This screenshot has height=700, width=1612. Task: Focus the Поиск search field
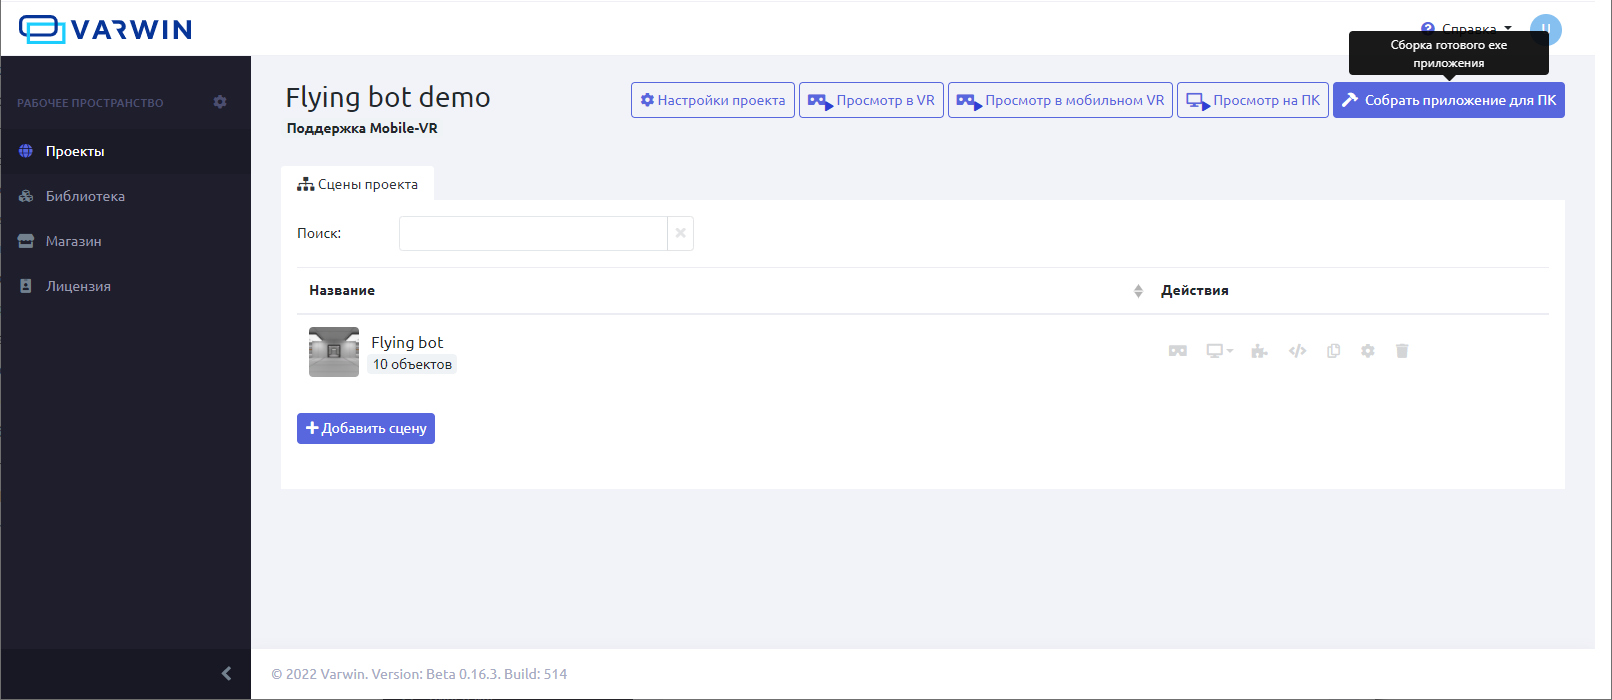pyautogui.click(x=533, y=233)
